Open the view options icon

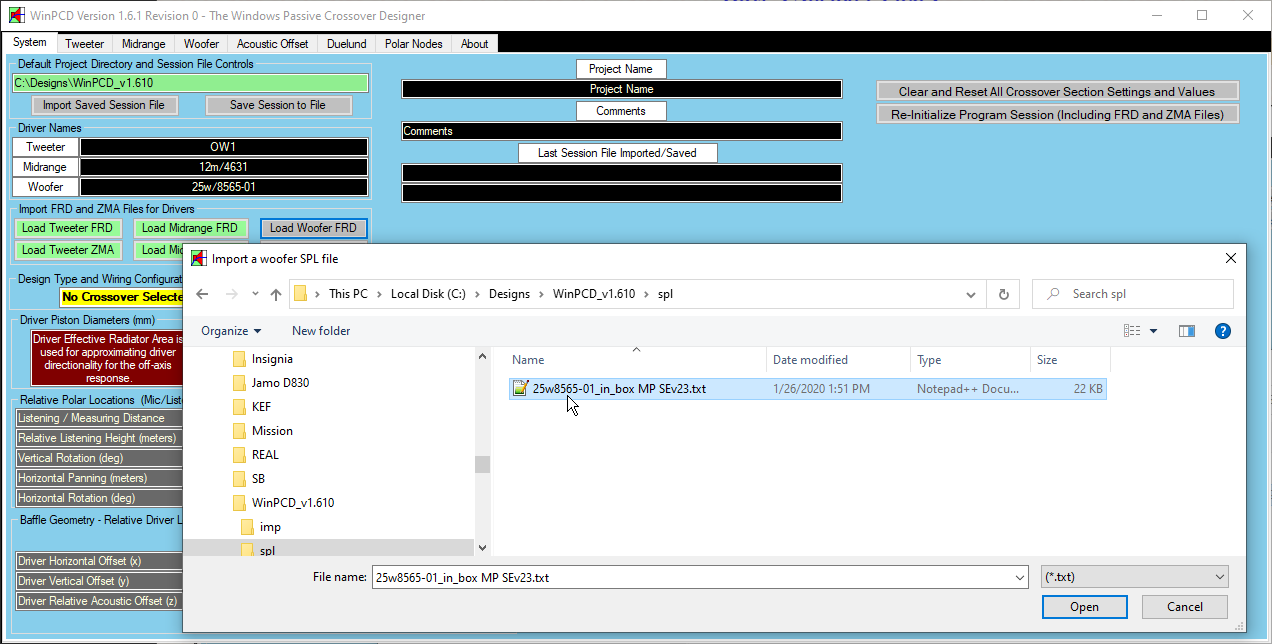1132,331
